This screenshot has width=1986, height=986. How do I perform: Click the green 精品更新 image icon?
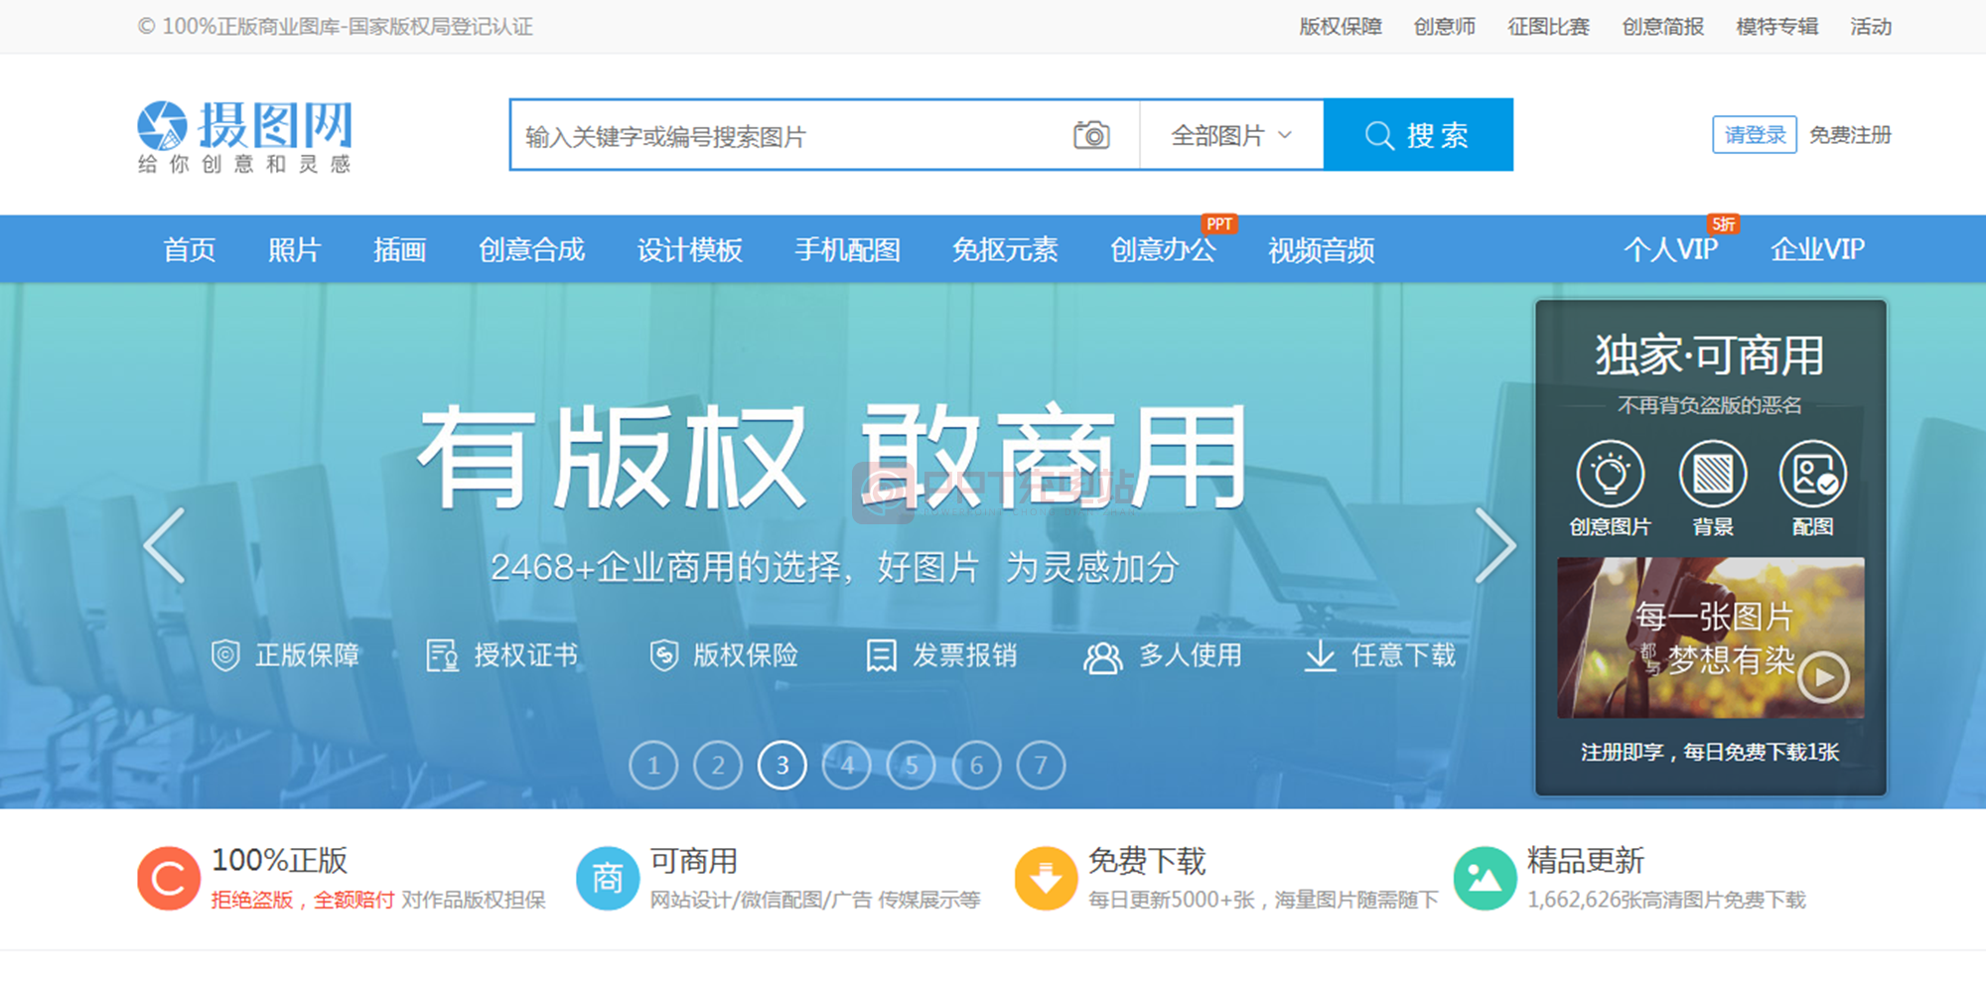click(x=1484, y=878)
